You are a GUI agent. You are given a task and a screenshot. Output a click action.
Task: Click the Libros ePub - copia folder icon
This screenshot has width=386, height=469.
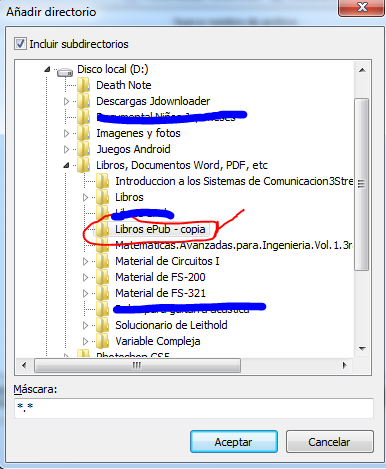click(x=102, y=229)
